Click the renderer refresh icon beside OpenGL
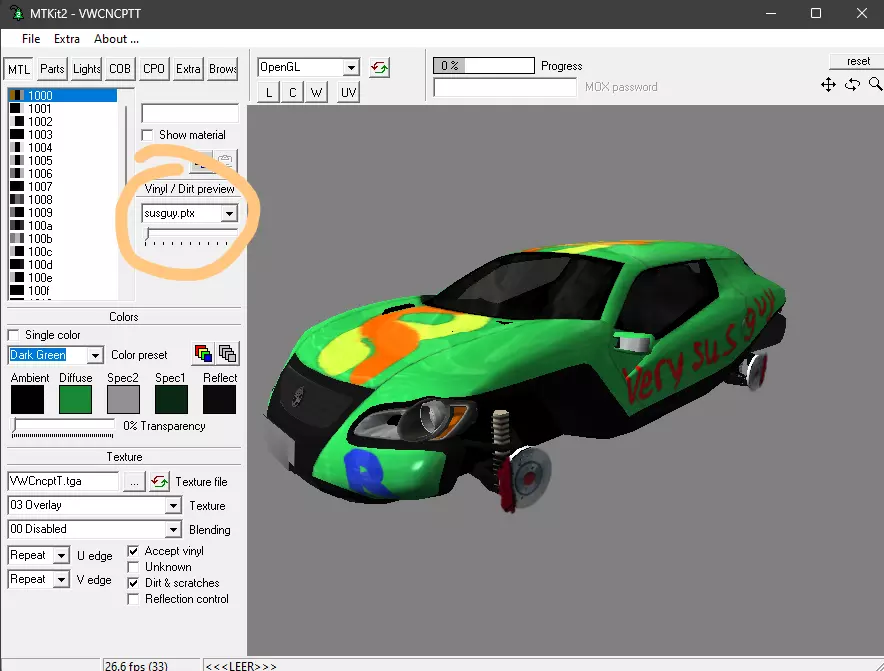 [x=379, y=68]
